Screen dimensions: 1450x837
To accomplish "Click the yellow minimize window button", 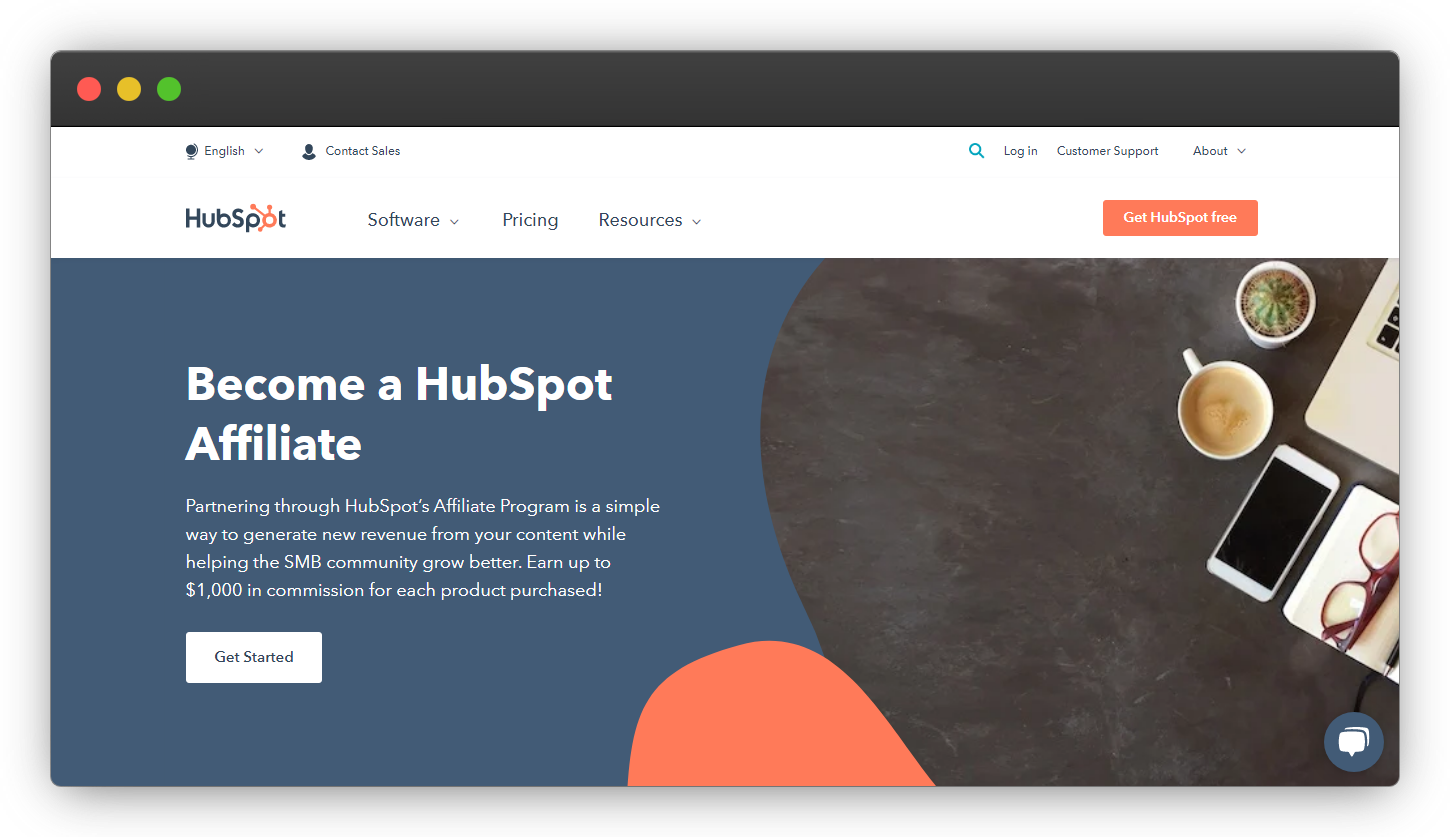I will (129, 89).
